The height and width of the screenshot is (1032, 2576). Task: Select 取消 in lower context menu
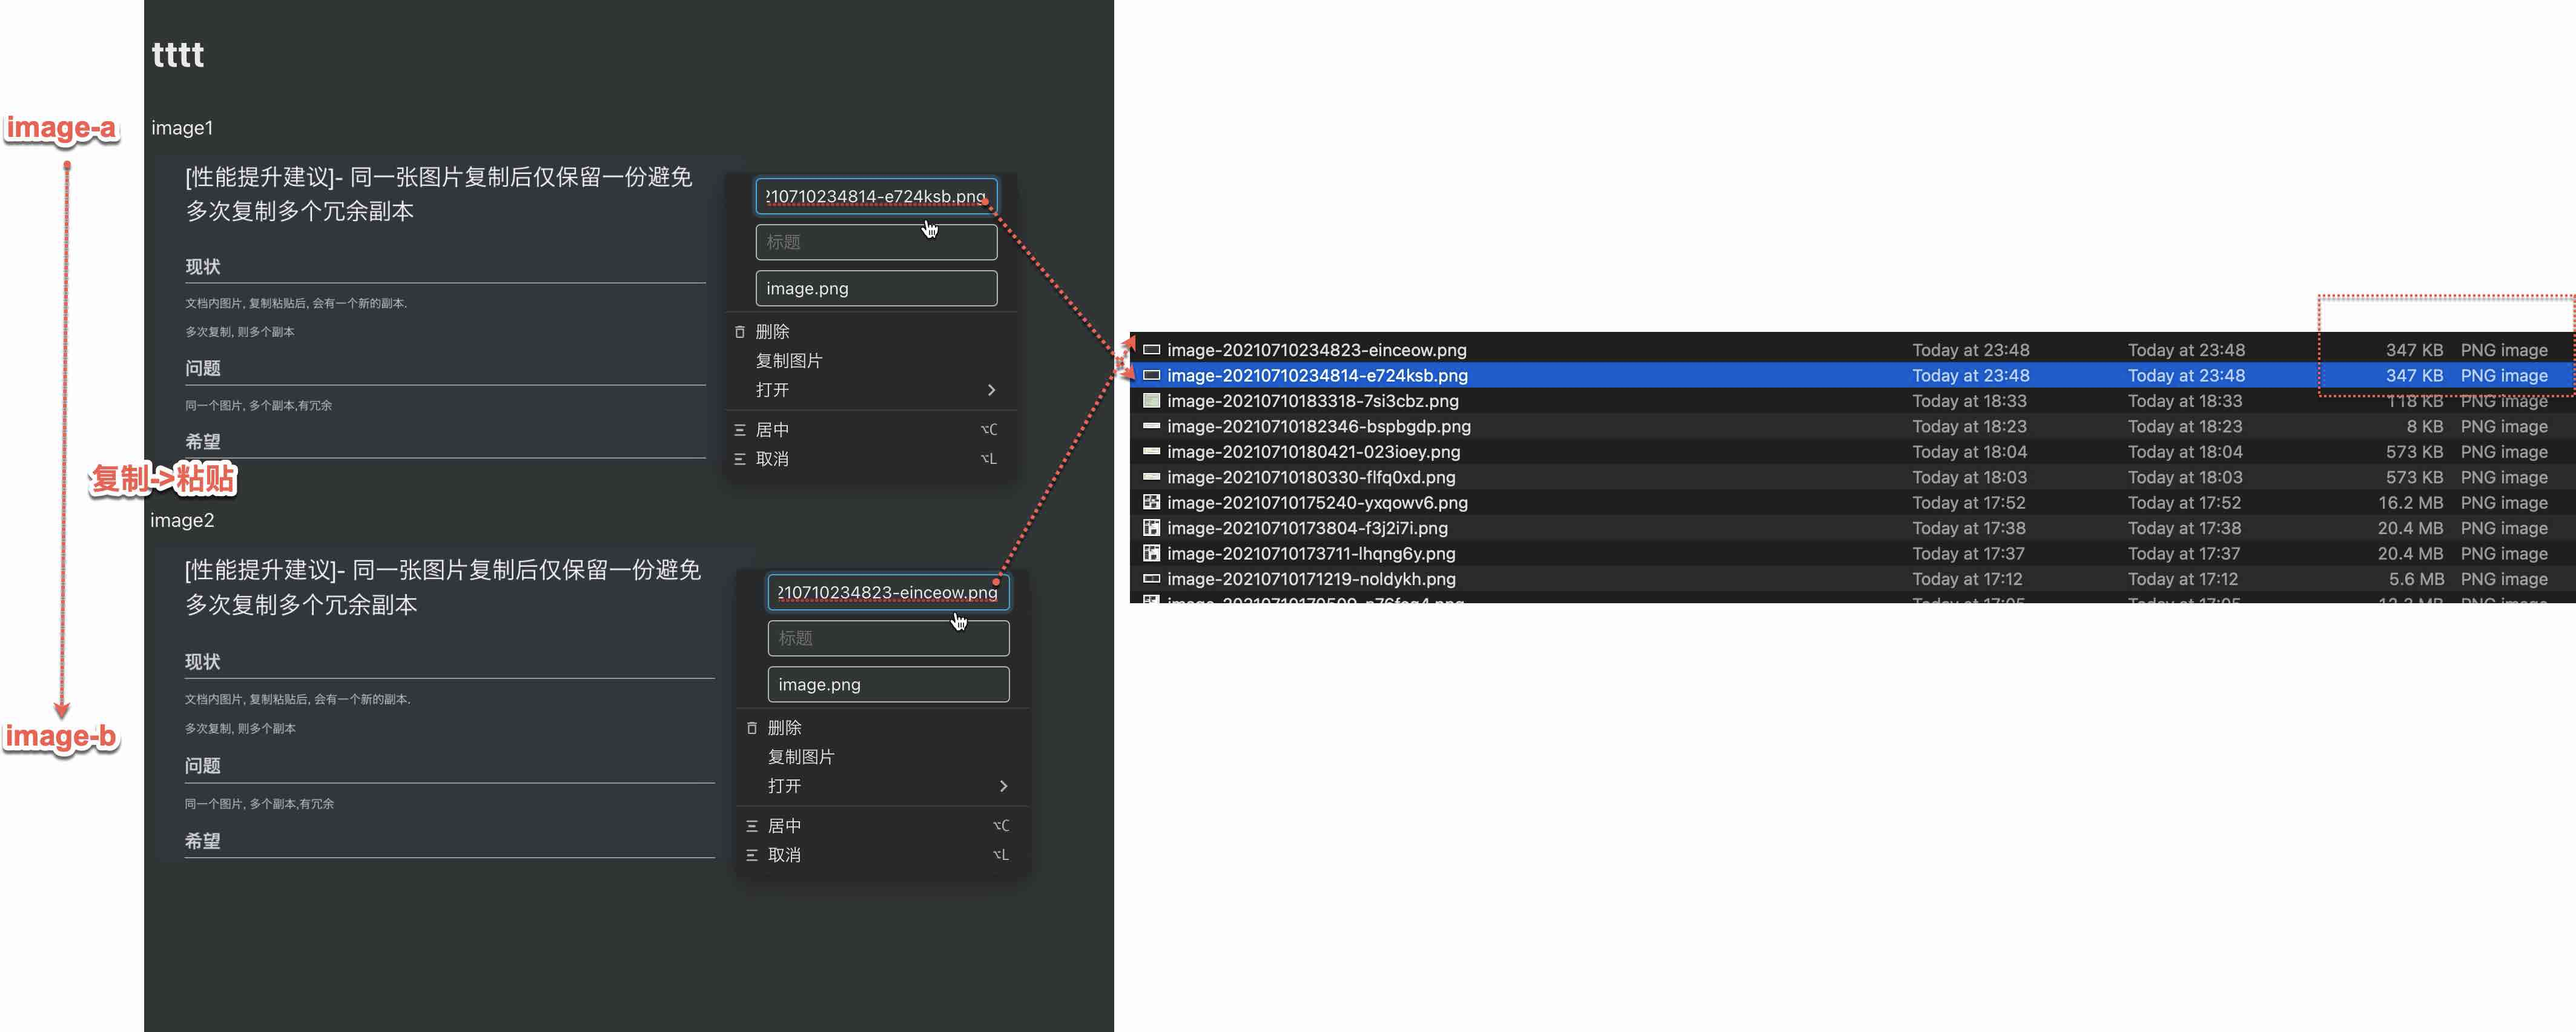point(785,855)
